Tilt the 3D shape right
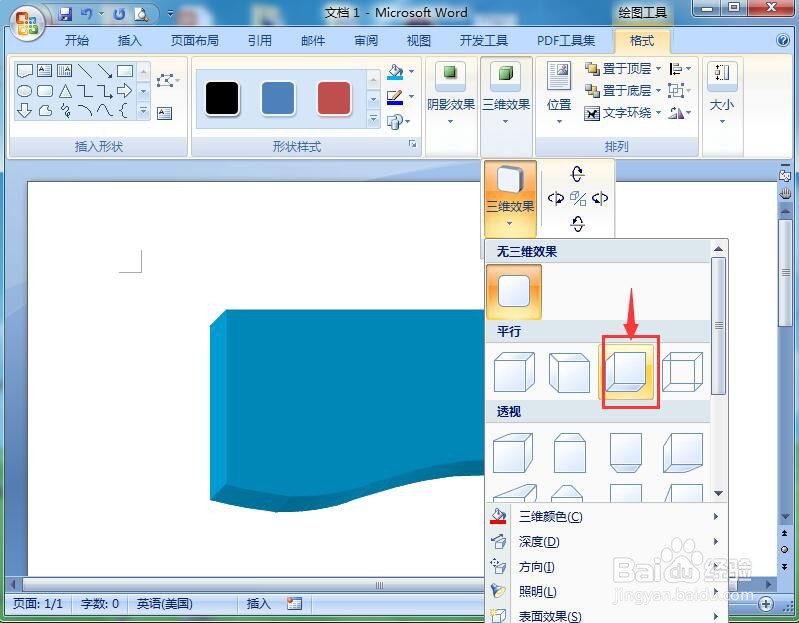Image resolution: width=799 pixels, height=623 pixels. 600,198
